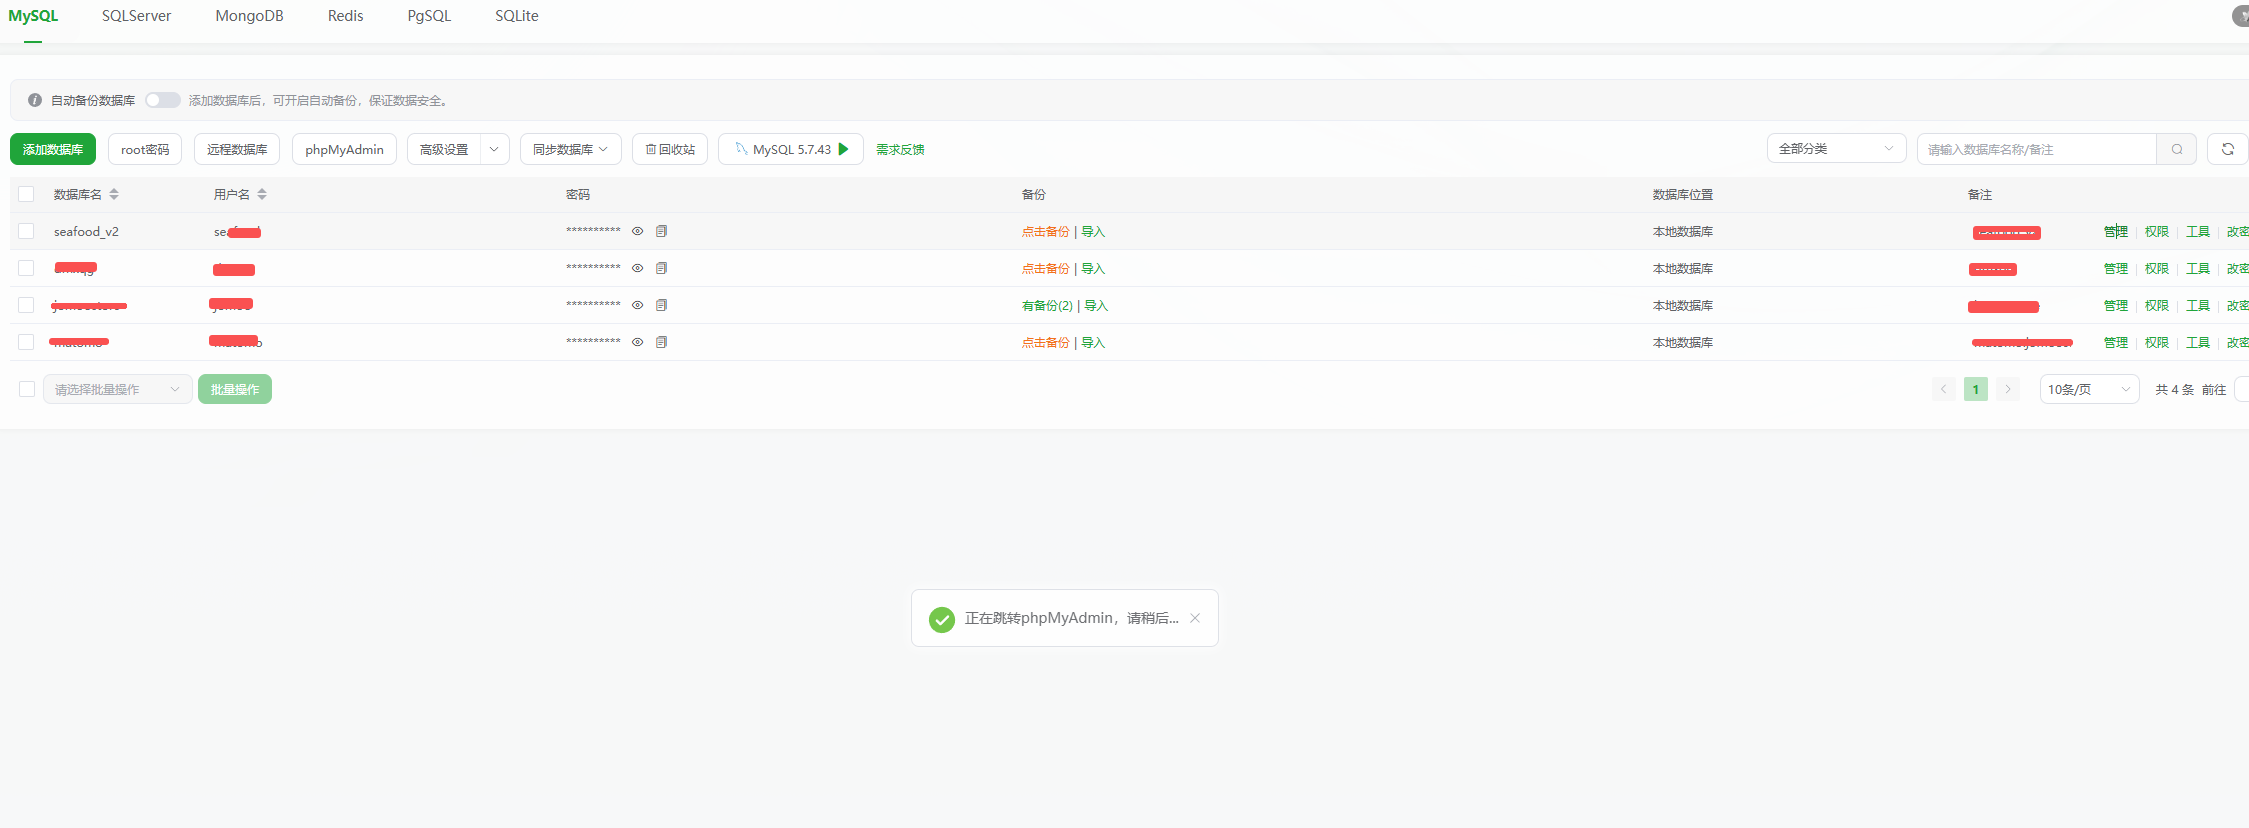Screen dimensions: 2249x828
Task: Click the search magnifier icon
Action: (x=2176, y=149)
